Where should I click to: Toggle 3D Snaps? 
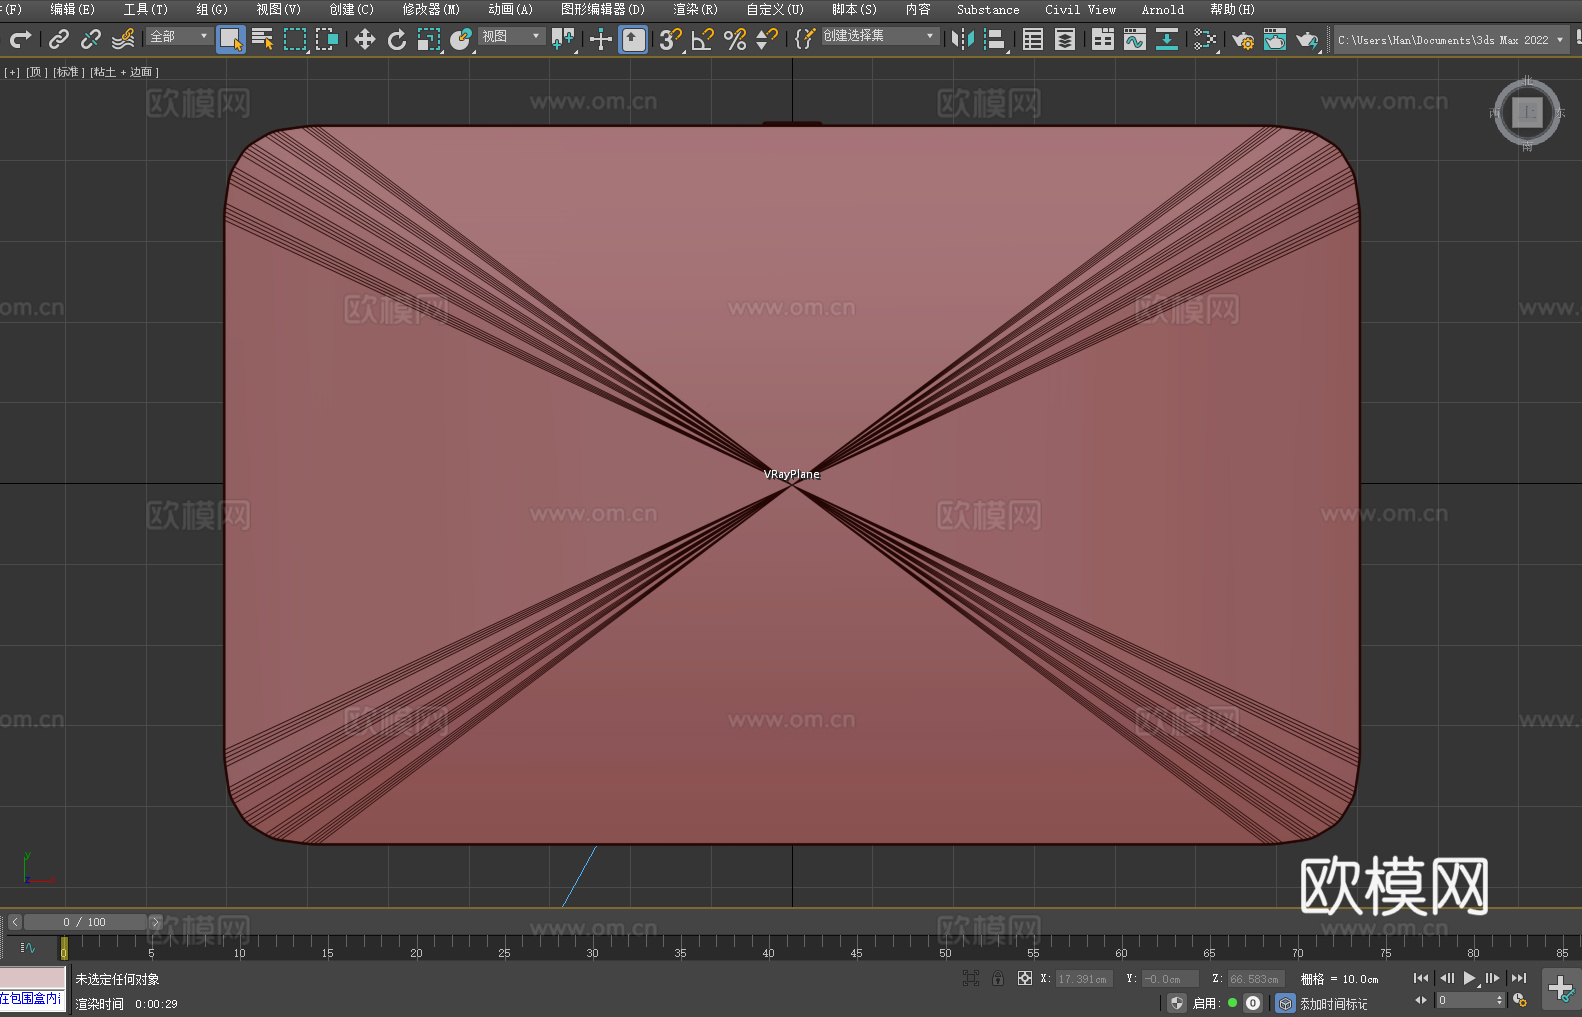671,39
